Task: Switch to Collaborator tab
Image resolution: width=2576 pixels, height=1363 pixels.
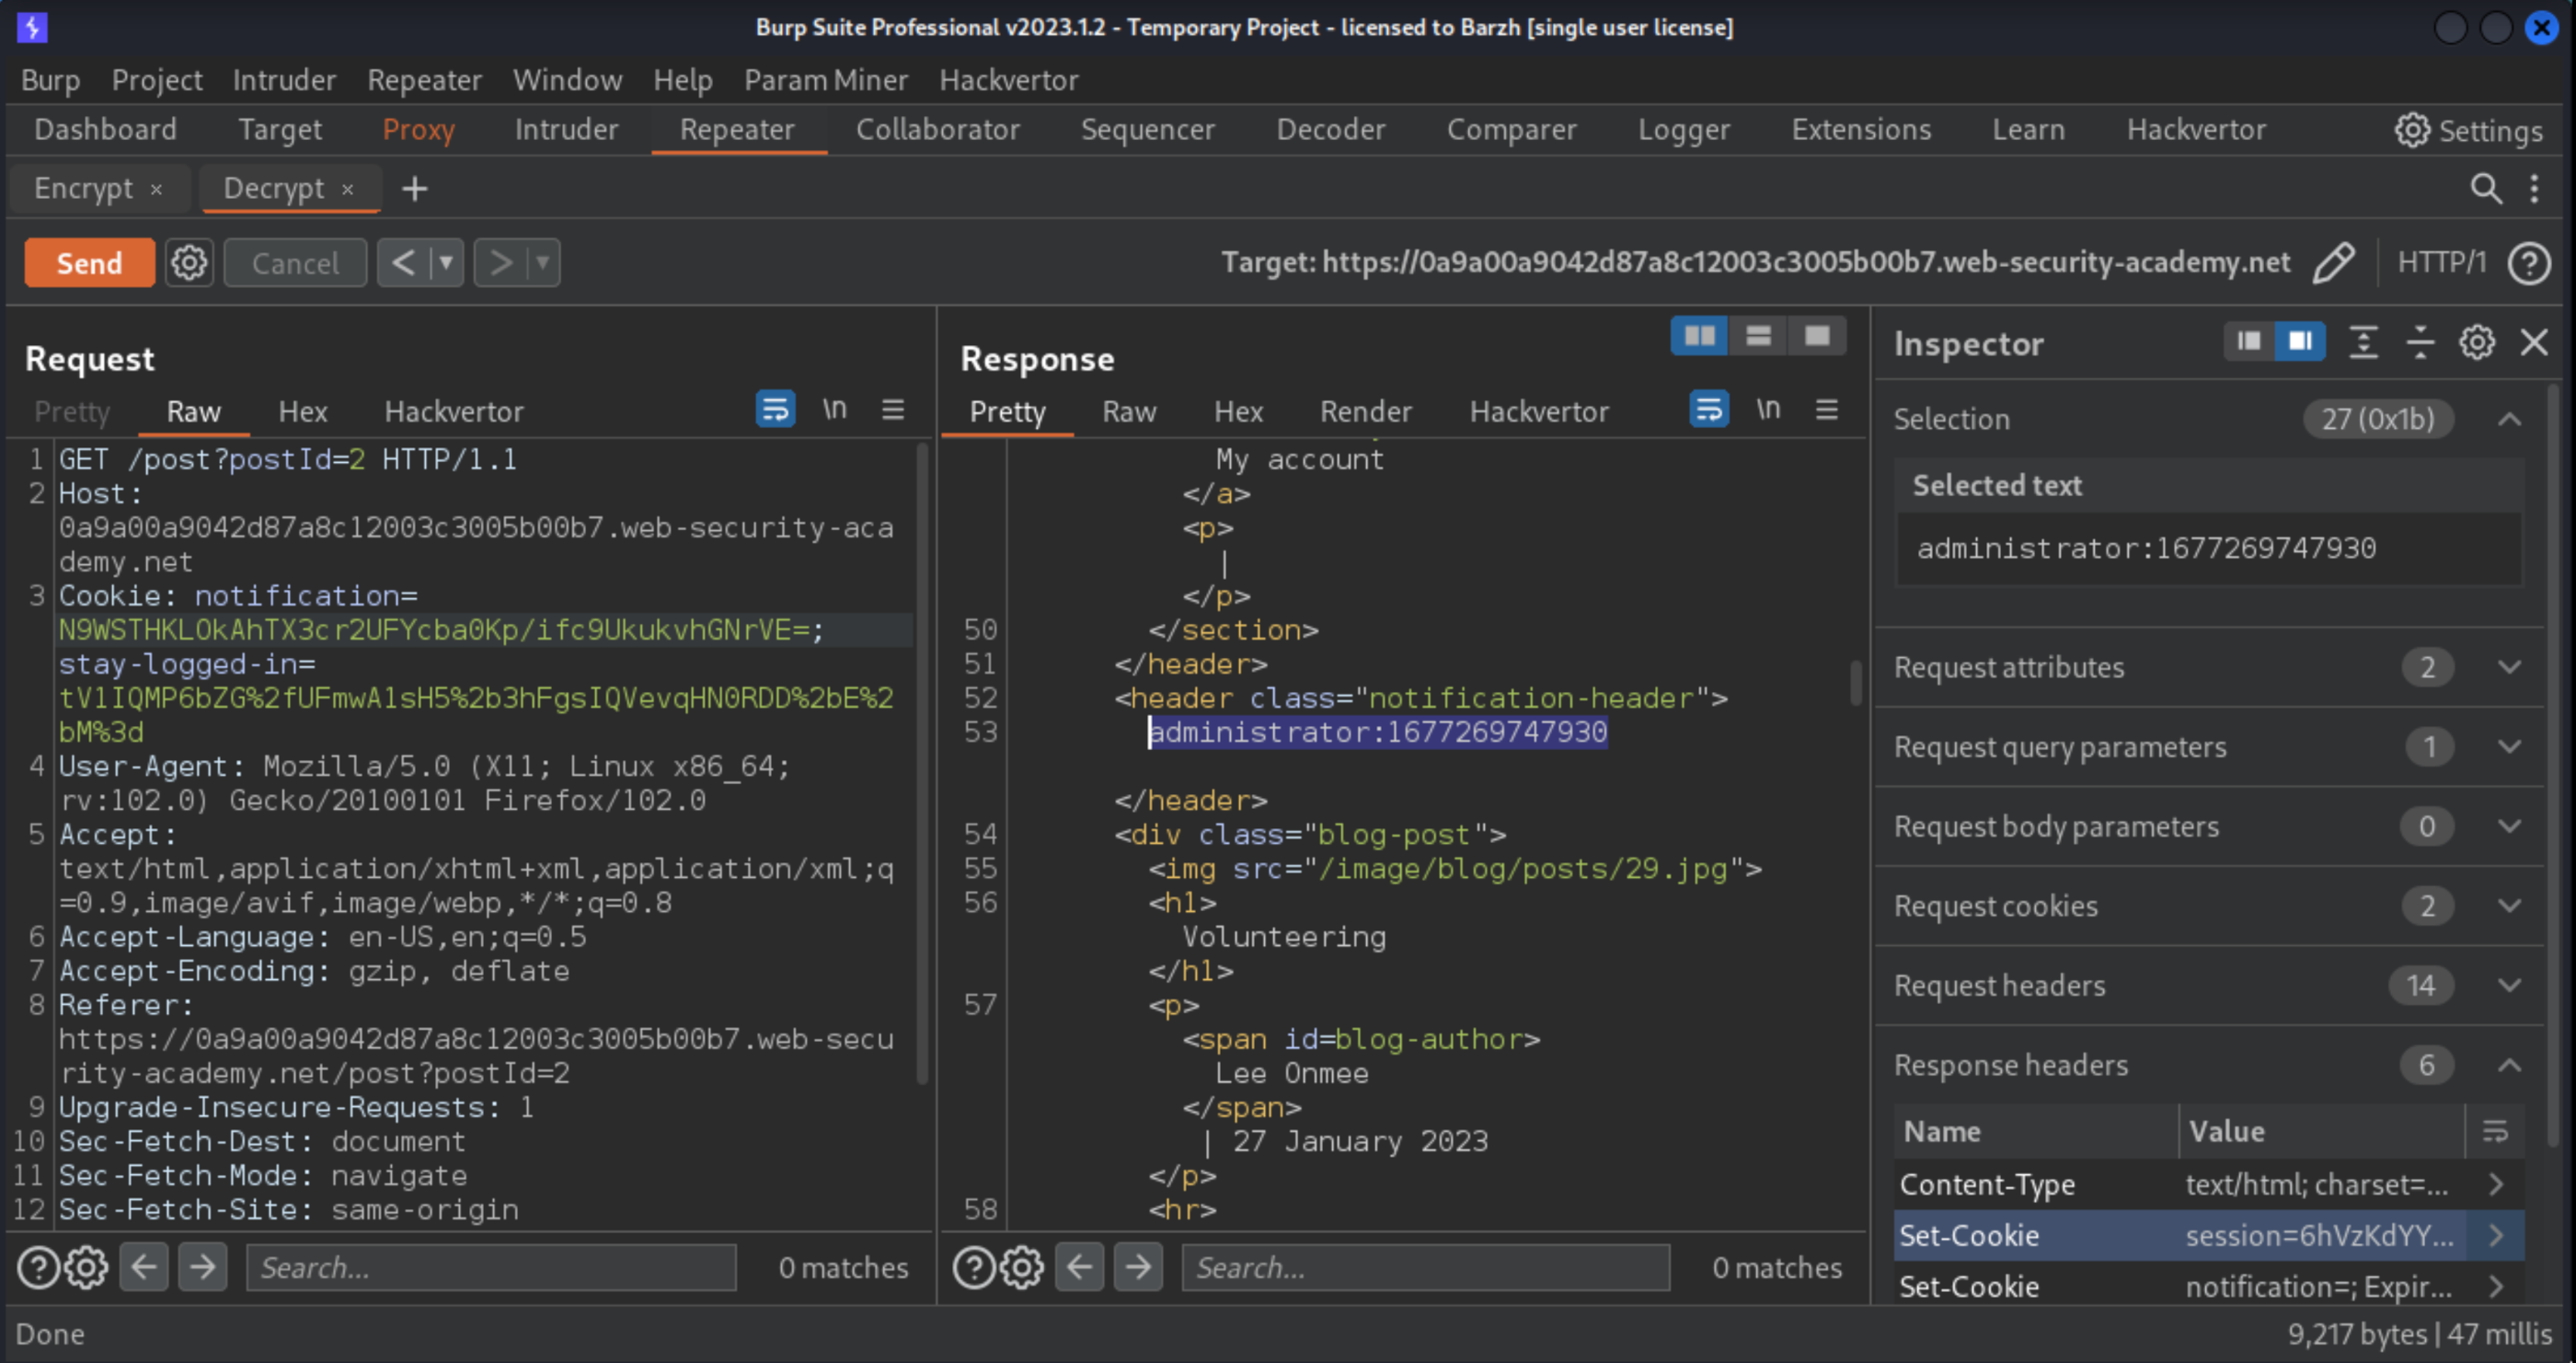Action: [x=937, y=130]
